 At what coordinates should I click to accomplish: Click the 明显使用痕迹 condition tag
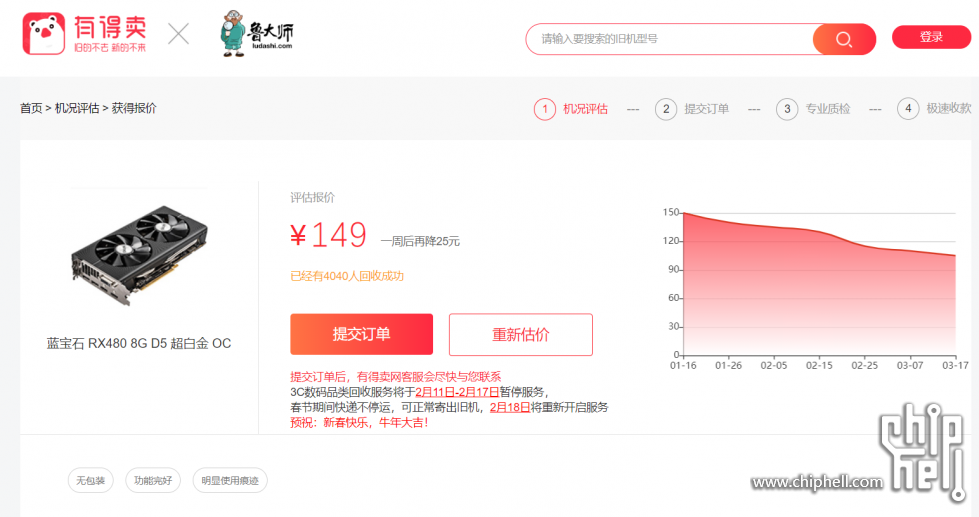[x=230, y=480]
